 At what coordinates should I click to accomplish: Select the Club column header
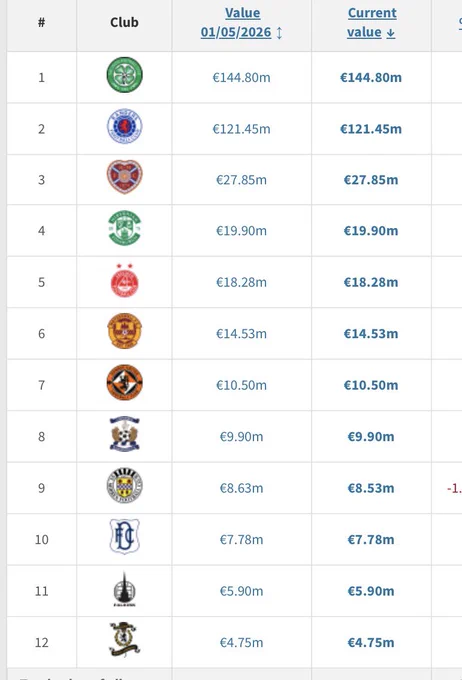coord(125,23)
